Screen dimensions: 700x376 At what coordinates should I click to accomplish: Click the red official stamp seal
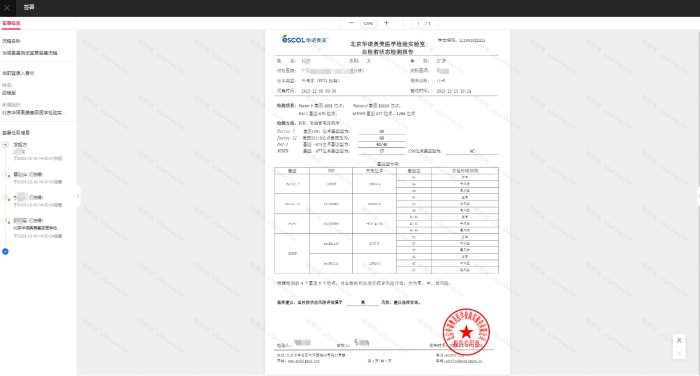(x=466, y=332)
